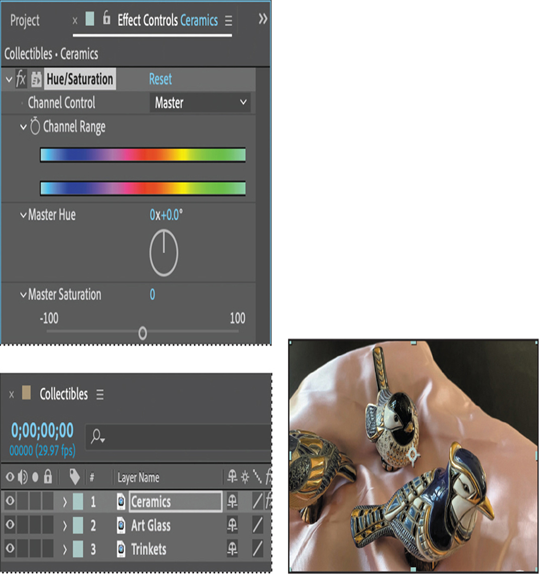Click the timeline search magnifier icon
541x575 pixels.
point(98,436)
